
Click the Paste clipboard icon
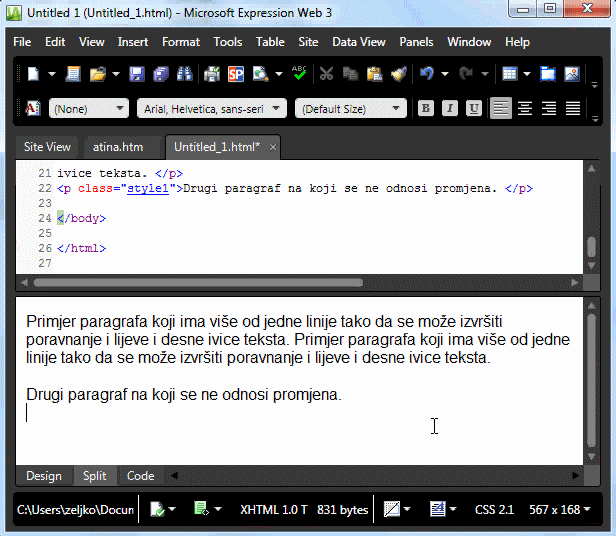tap(375, 74)
